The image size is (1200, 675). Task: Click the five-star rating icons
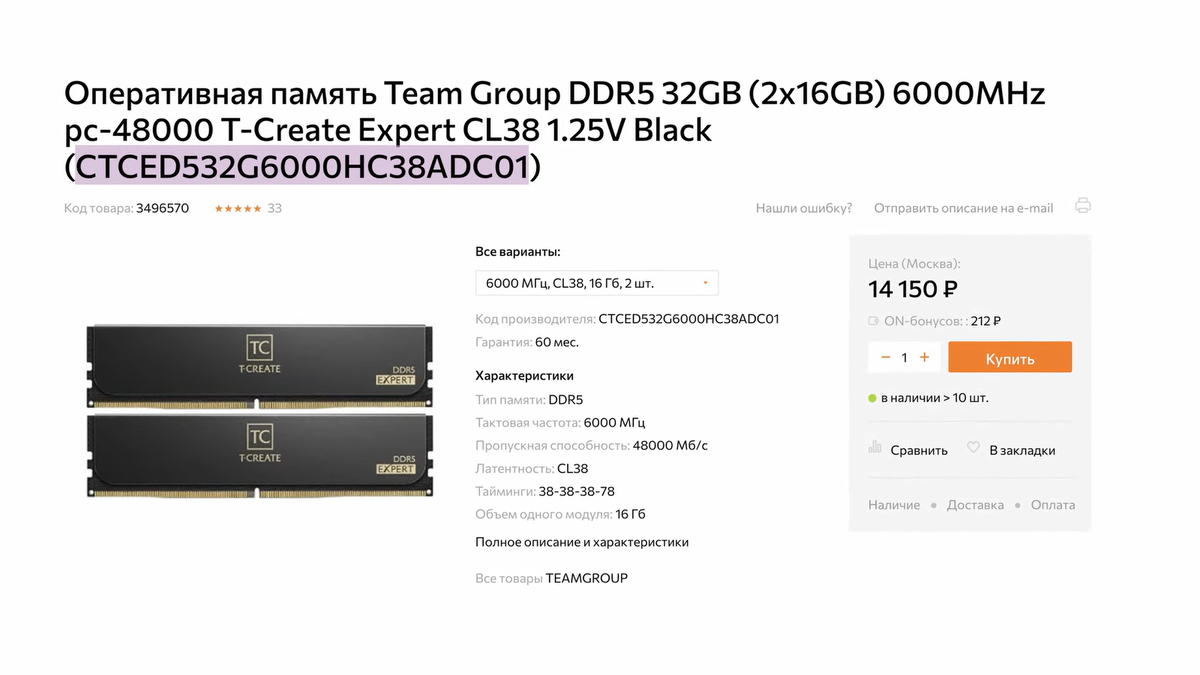(x=238, y=209)
